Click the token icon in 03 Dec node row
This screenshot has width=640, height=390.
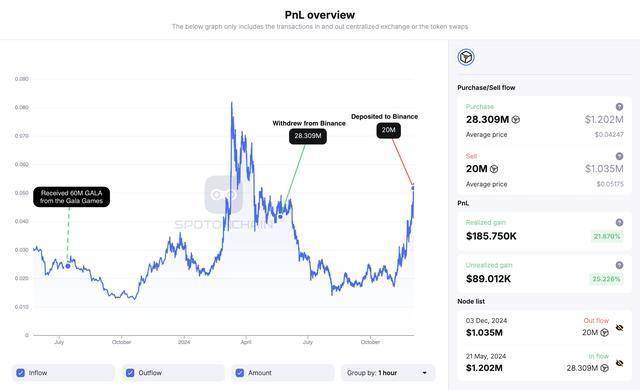tap(604, 332)
